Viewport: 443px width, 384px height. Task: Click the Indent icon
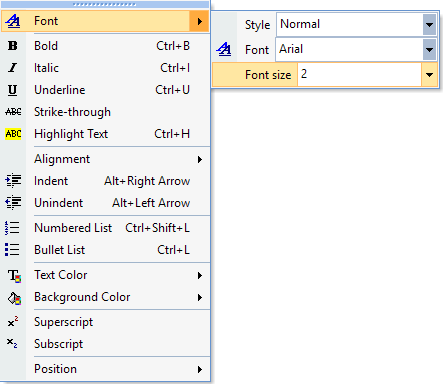tap(13, 181)
